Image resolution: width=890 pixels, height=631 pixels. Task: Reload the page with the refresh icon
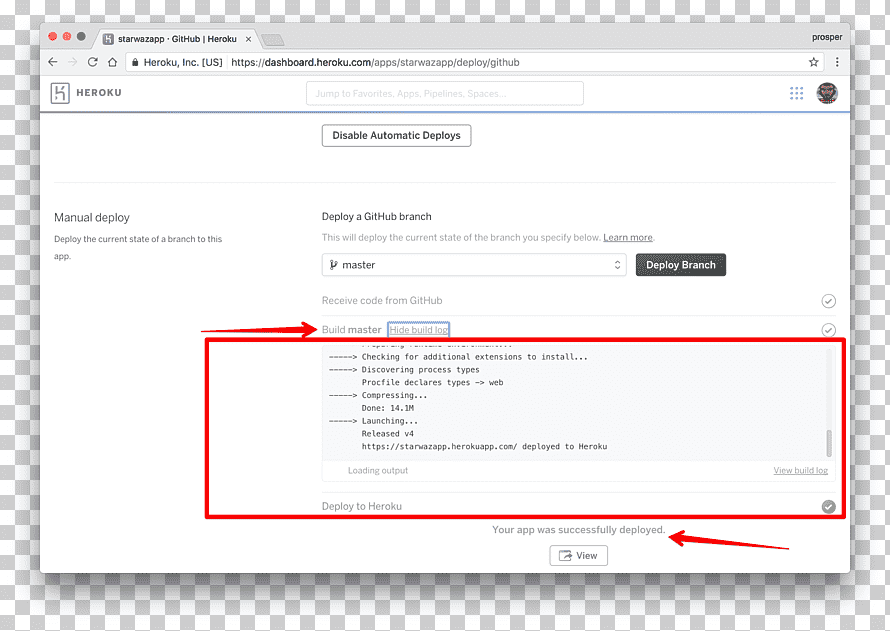pos(93,62)
